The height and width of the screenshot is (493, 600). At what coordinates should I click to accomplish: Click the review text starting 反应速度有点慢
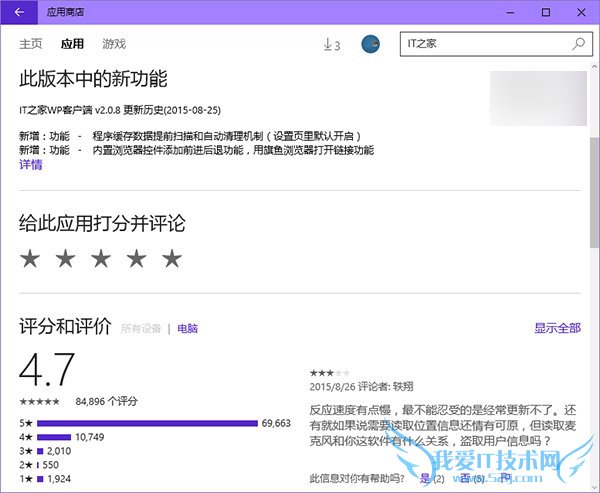(x=443, y=426)
